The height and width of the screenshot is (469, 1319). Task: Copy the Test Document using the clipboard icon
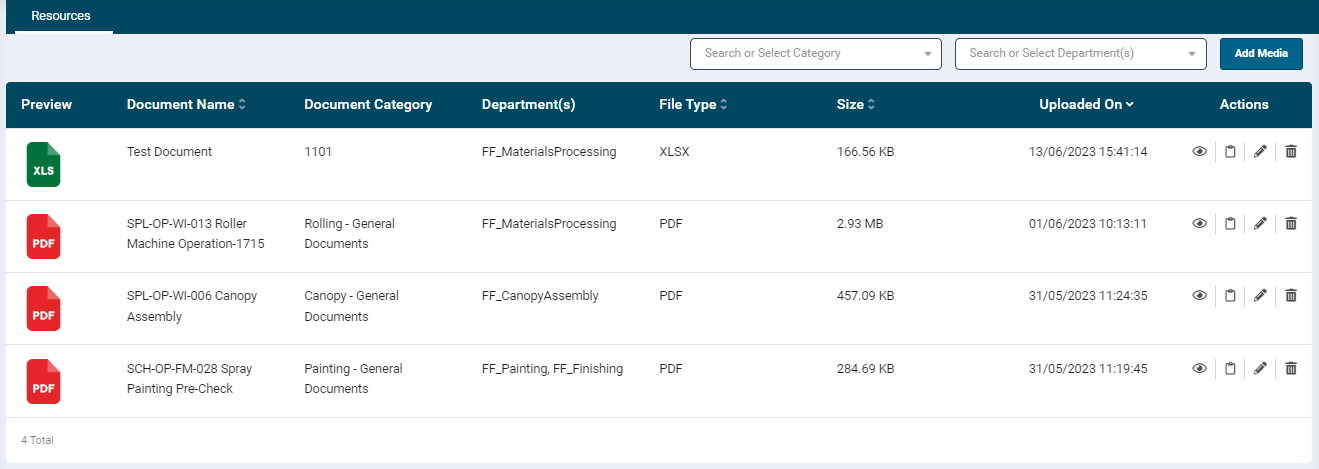[1230, 152]
